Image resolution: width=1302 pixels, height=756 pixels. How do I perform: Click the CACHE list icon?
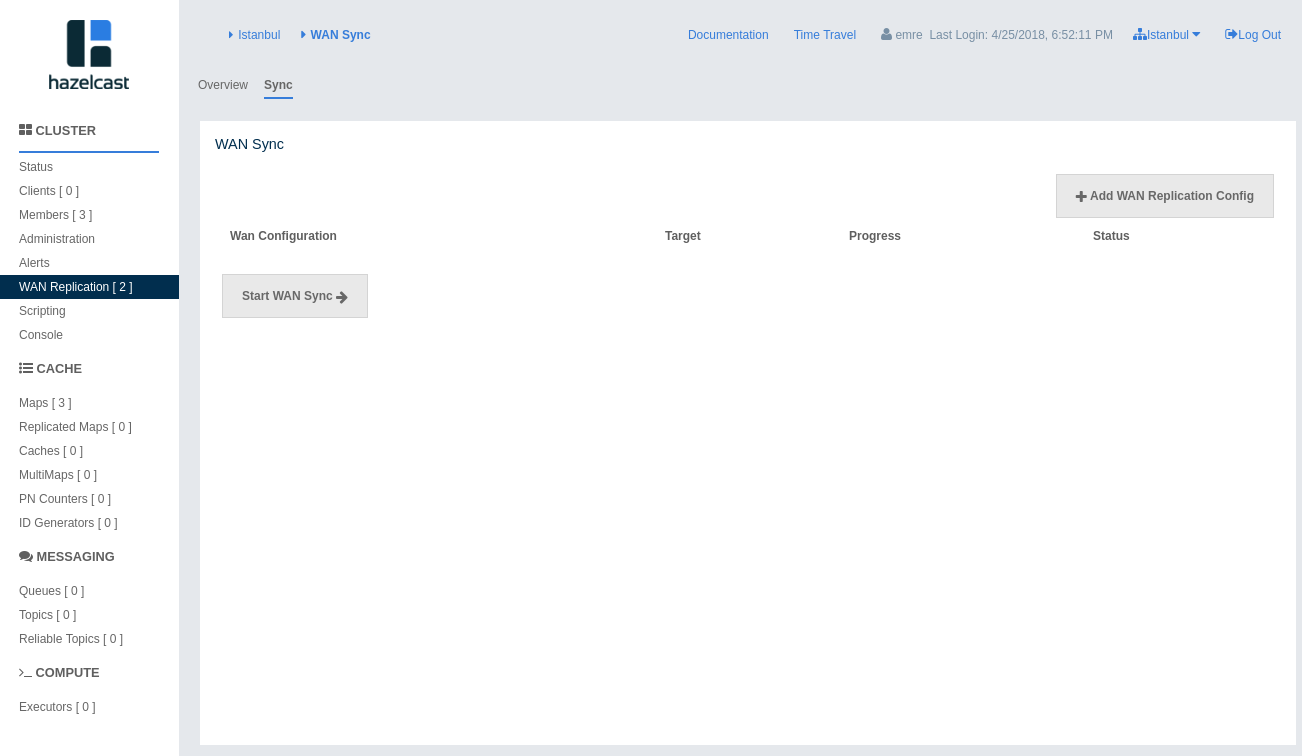[x=26, y=368]
